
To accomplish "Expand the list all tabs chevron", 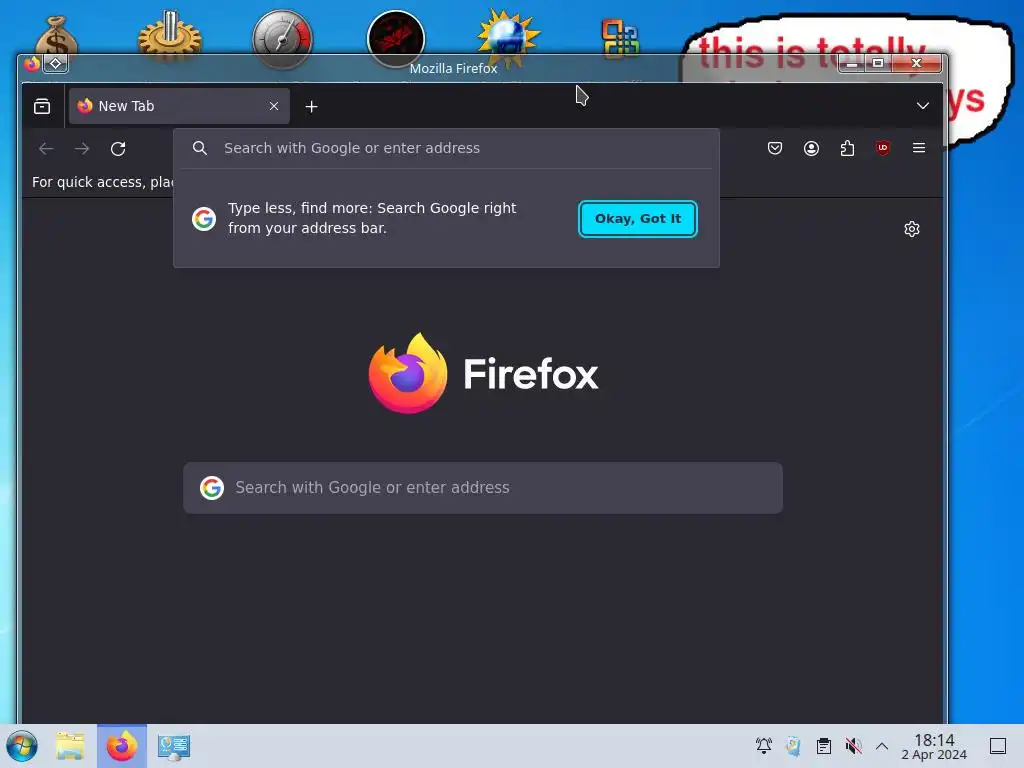I will pyautogui.click(x=922, y=106).
